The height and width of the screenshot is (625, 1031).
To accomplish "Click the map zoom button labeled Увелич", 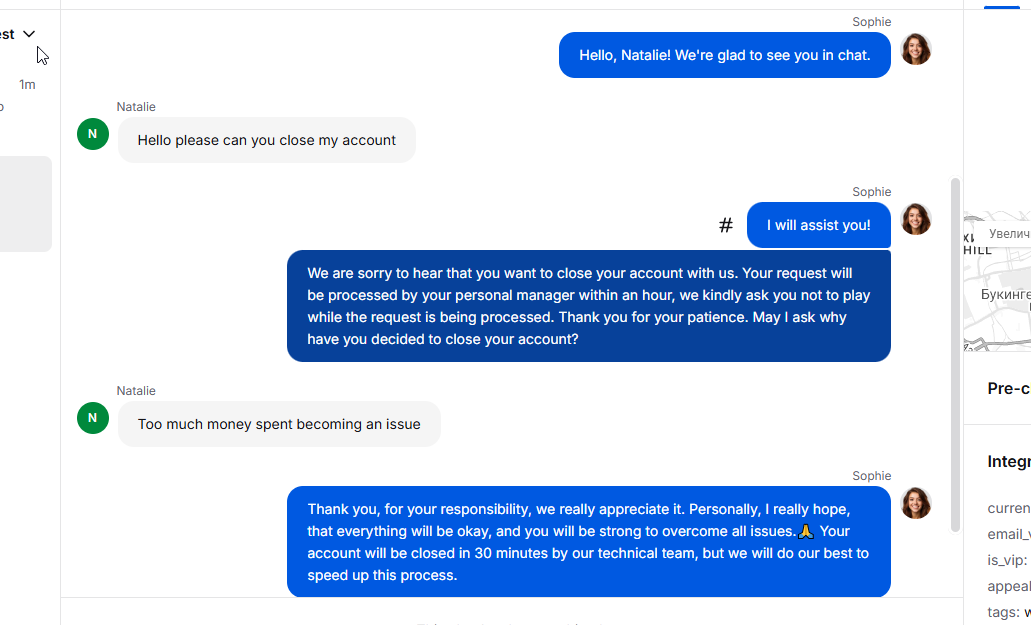I will coord(1009,233).
